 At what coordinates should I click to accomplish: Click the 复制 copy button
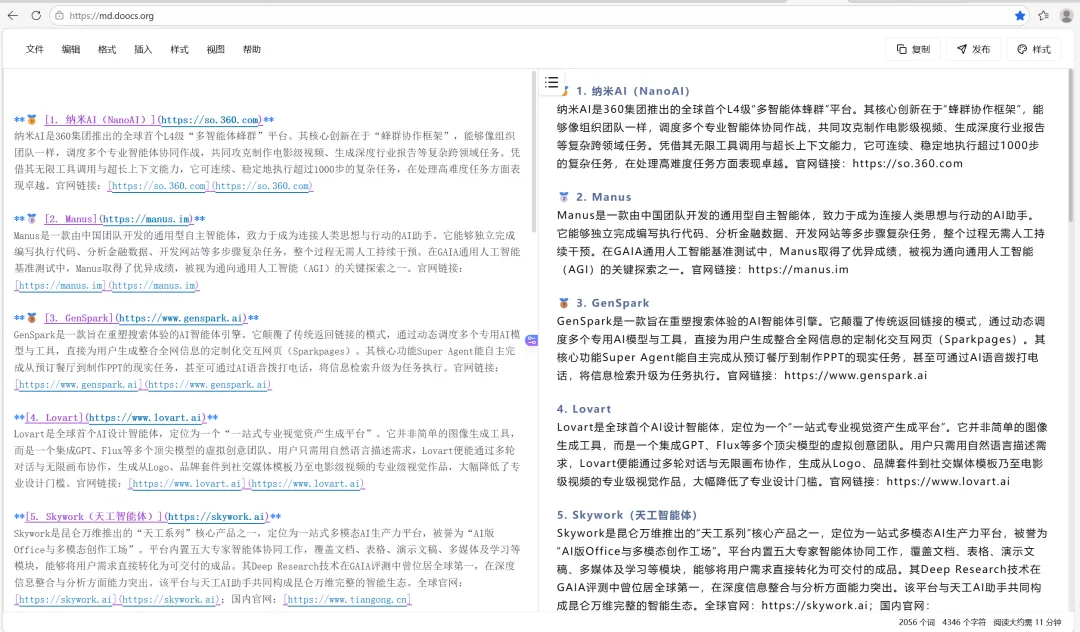pyautogui.click(x=913, y=49)
